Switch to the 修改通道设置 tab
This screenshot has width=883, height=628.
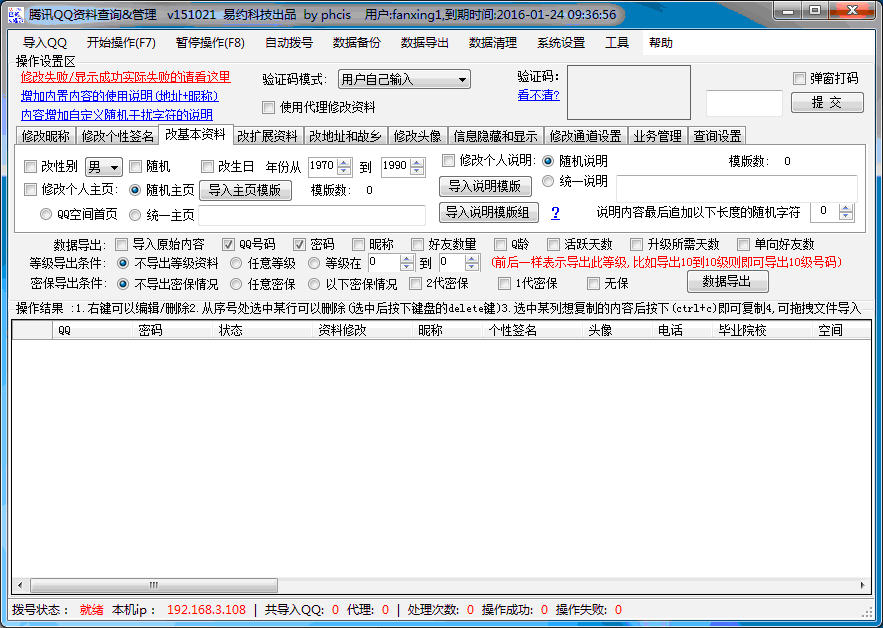[x=586, y=136]
